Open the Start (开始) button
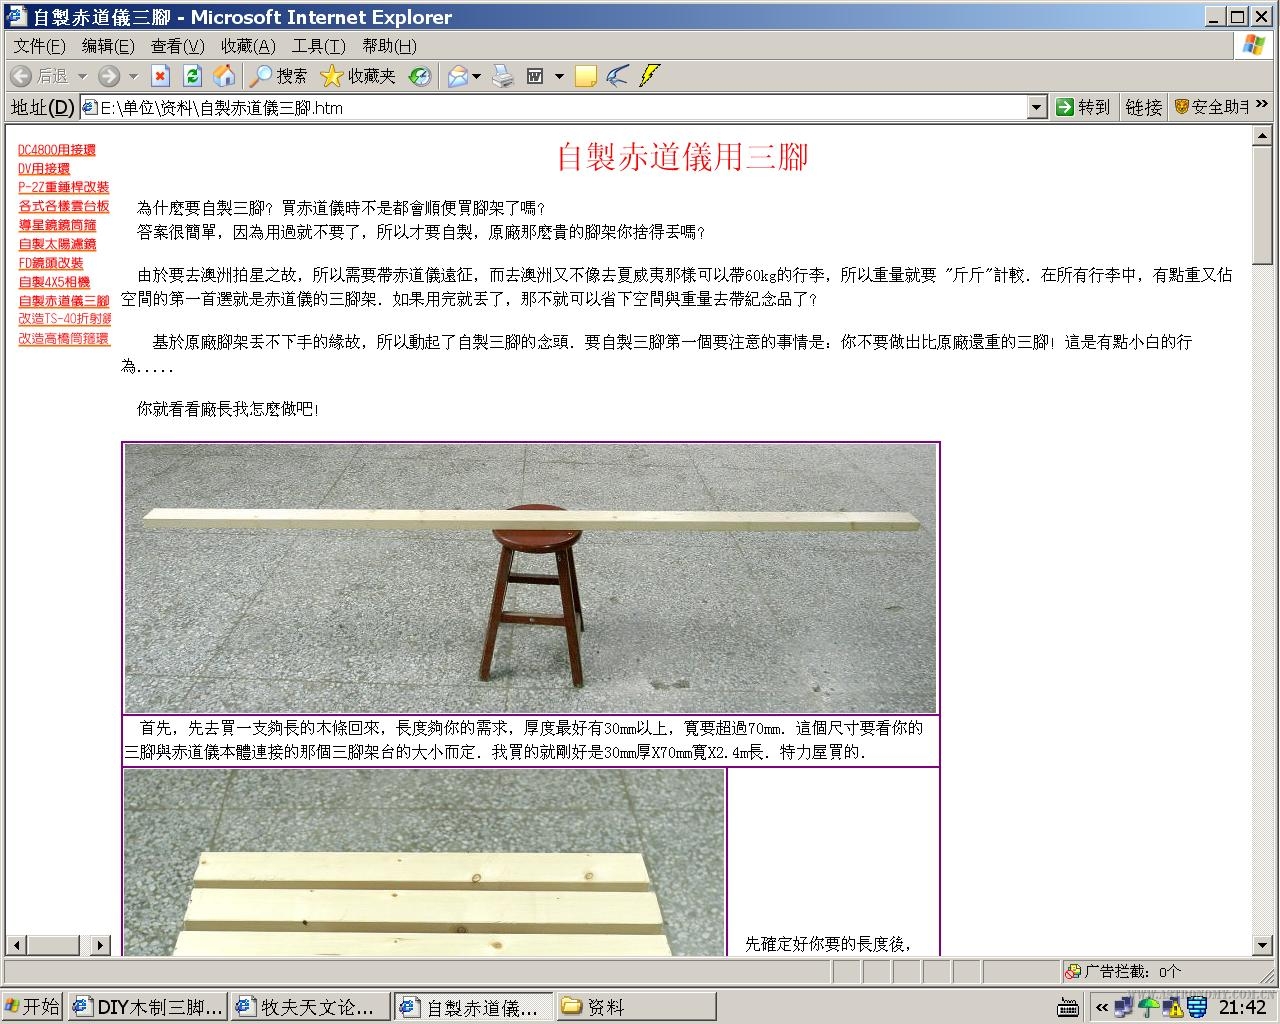The image size is (1280, 1024). (x=33, y=1007)
